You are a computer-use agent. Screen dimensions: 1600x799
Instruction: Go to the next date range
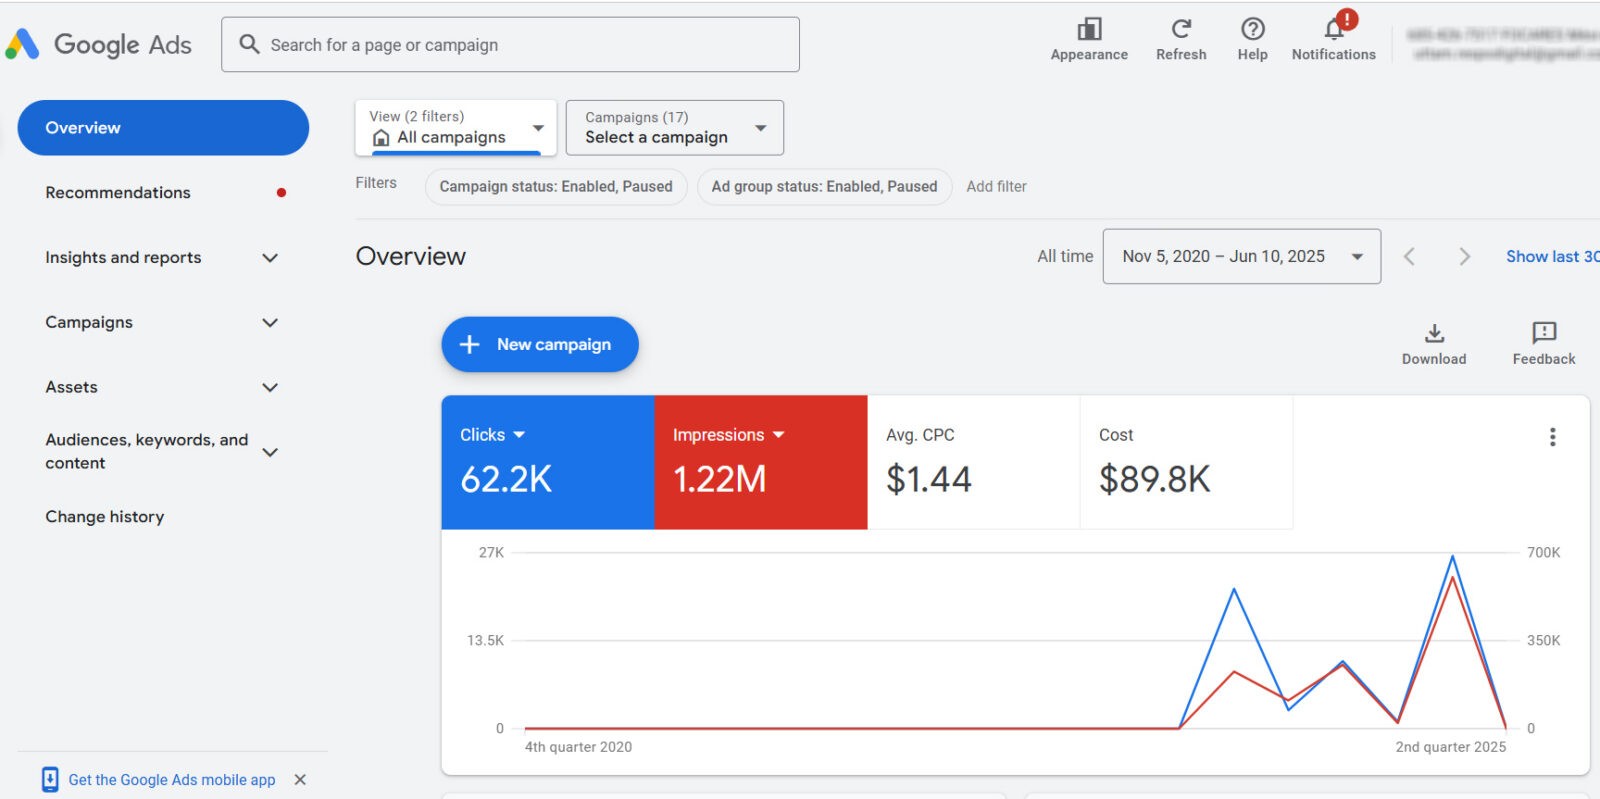point(1464,256)
